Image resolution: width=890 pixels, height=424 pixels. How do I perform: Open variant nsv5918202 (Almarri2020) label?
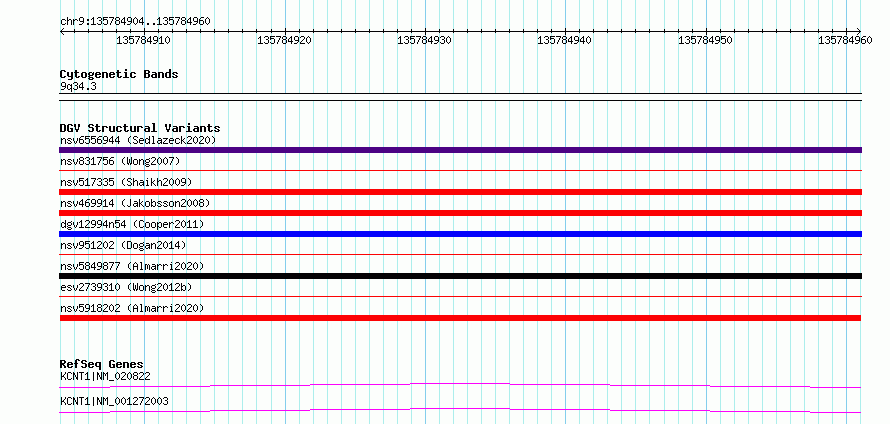pyautogui.click(x=132, y=308)
